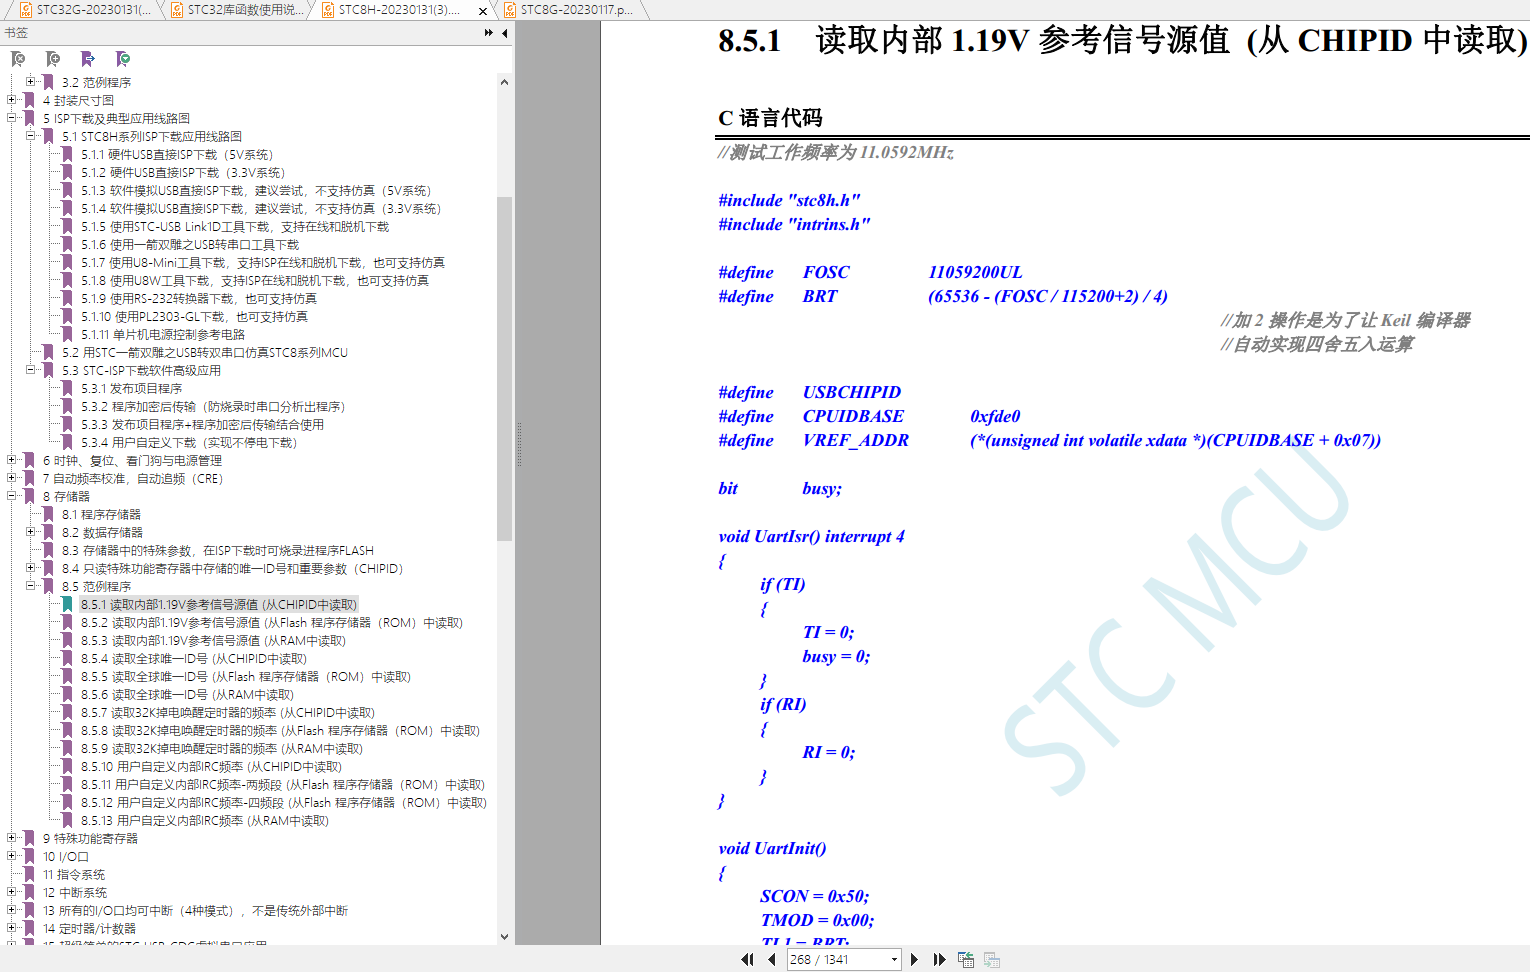
Task: Open bookmark 8.5.13 用户自定义内部IRC频率 (从RAM中读取)
Action: [205, 821]
